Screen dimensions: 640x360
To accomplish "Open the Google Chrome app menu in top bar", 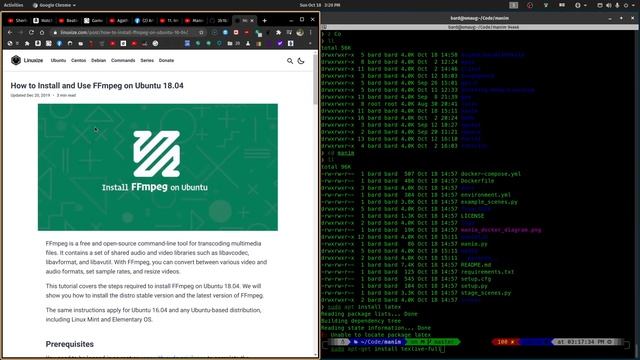I will (x=54, y=5).
